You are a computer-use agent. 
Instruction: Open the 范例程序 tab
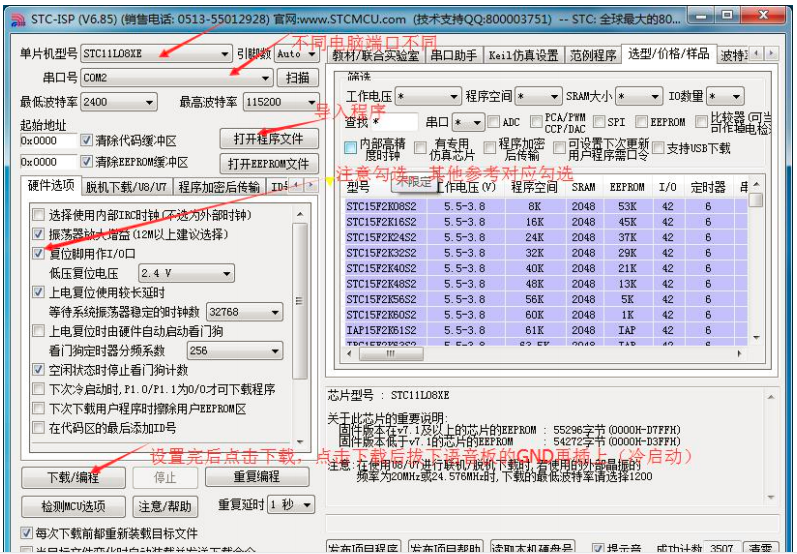[x=593, y=55]
